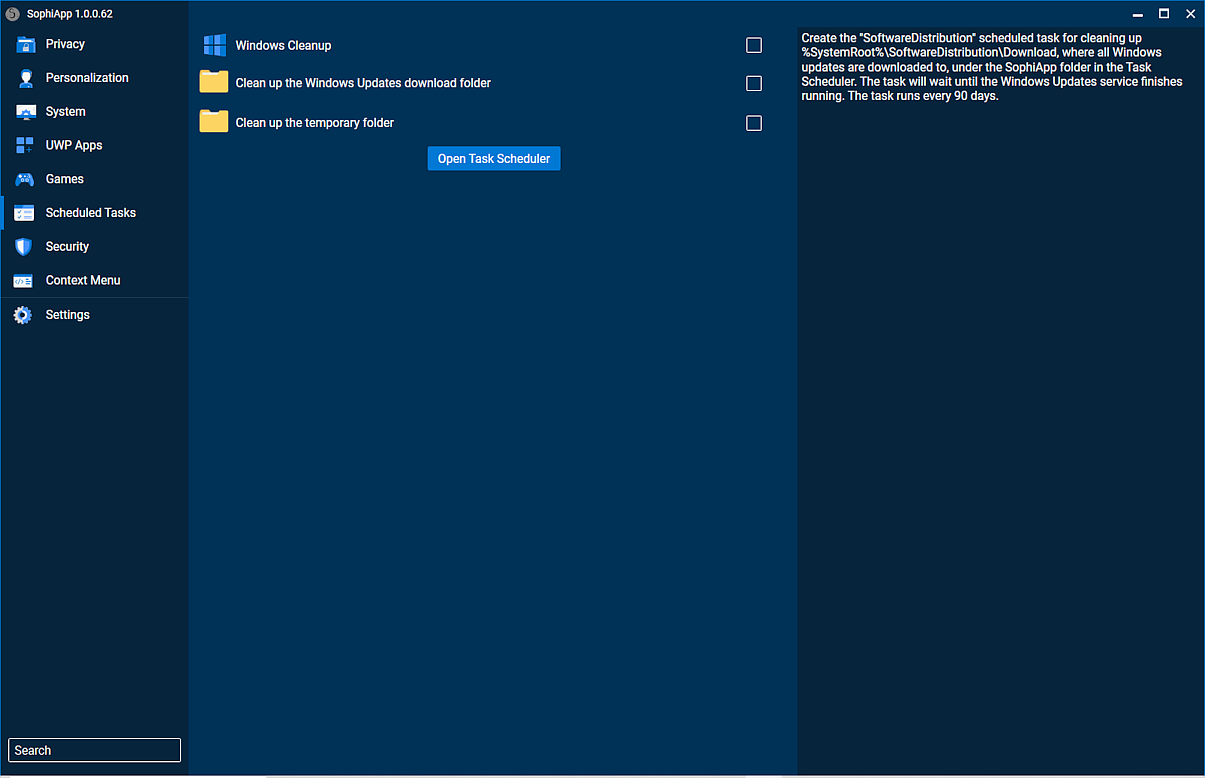Open the Security section label
1205x778 pixels.
click(x=67, y=246)
